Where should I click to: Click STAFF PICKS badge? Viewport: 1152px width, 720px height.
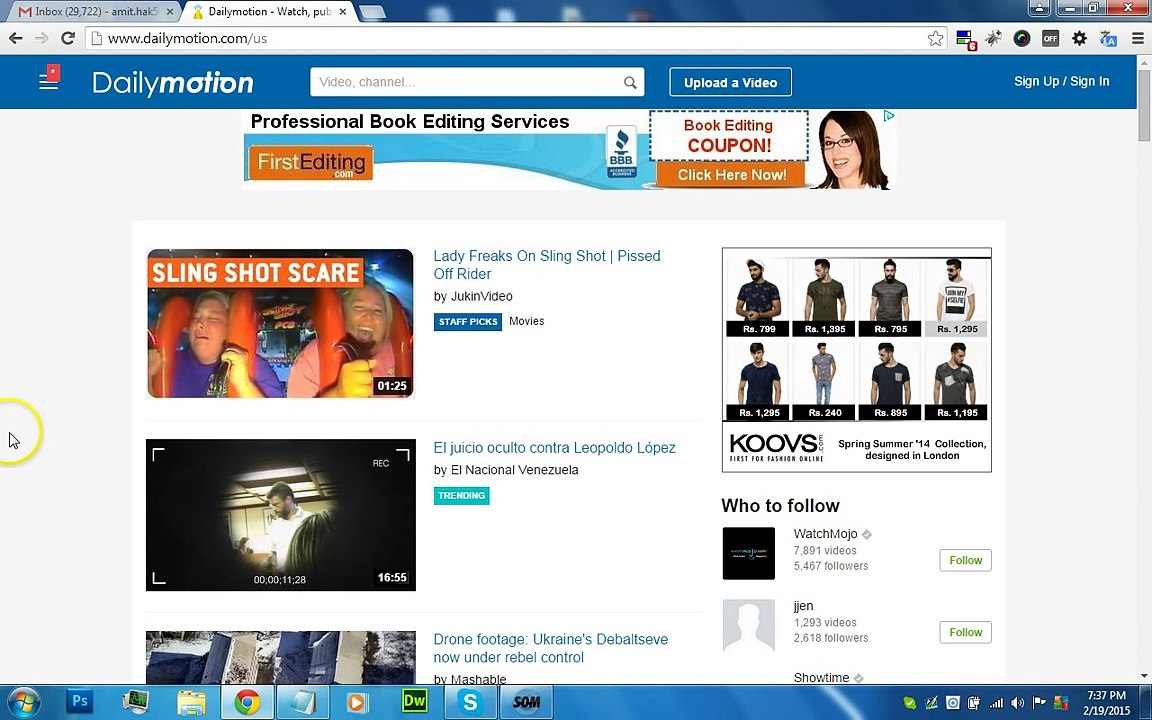(x=467, y=322)
